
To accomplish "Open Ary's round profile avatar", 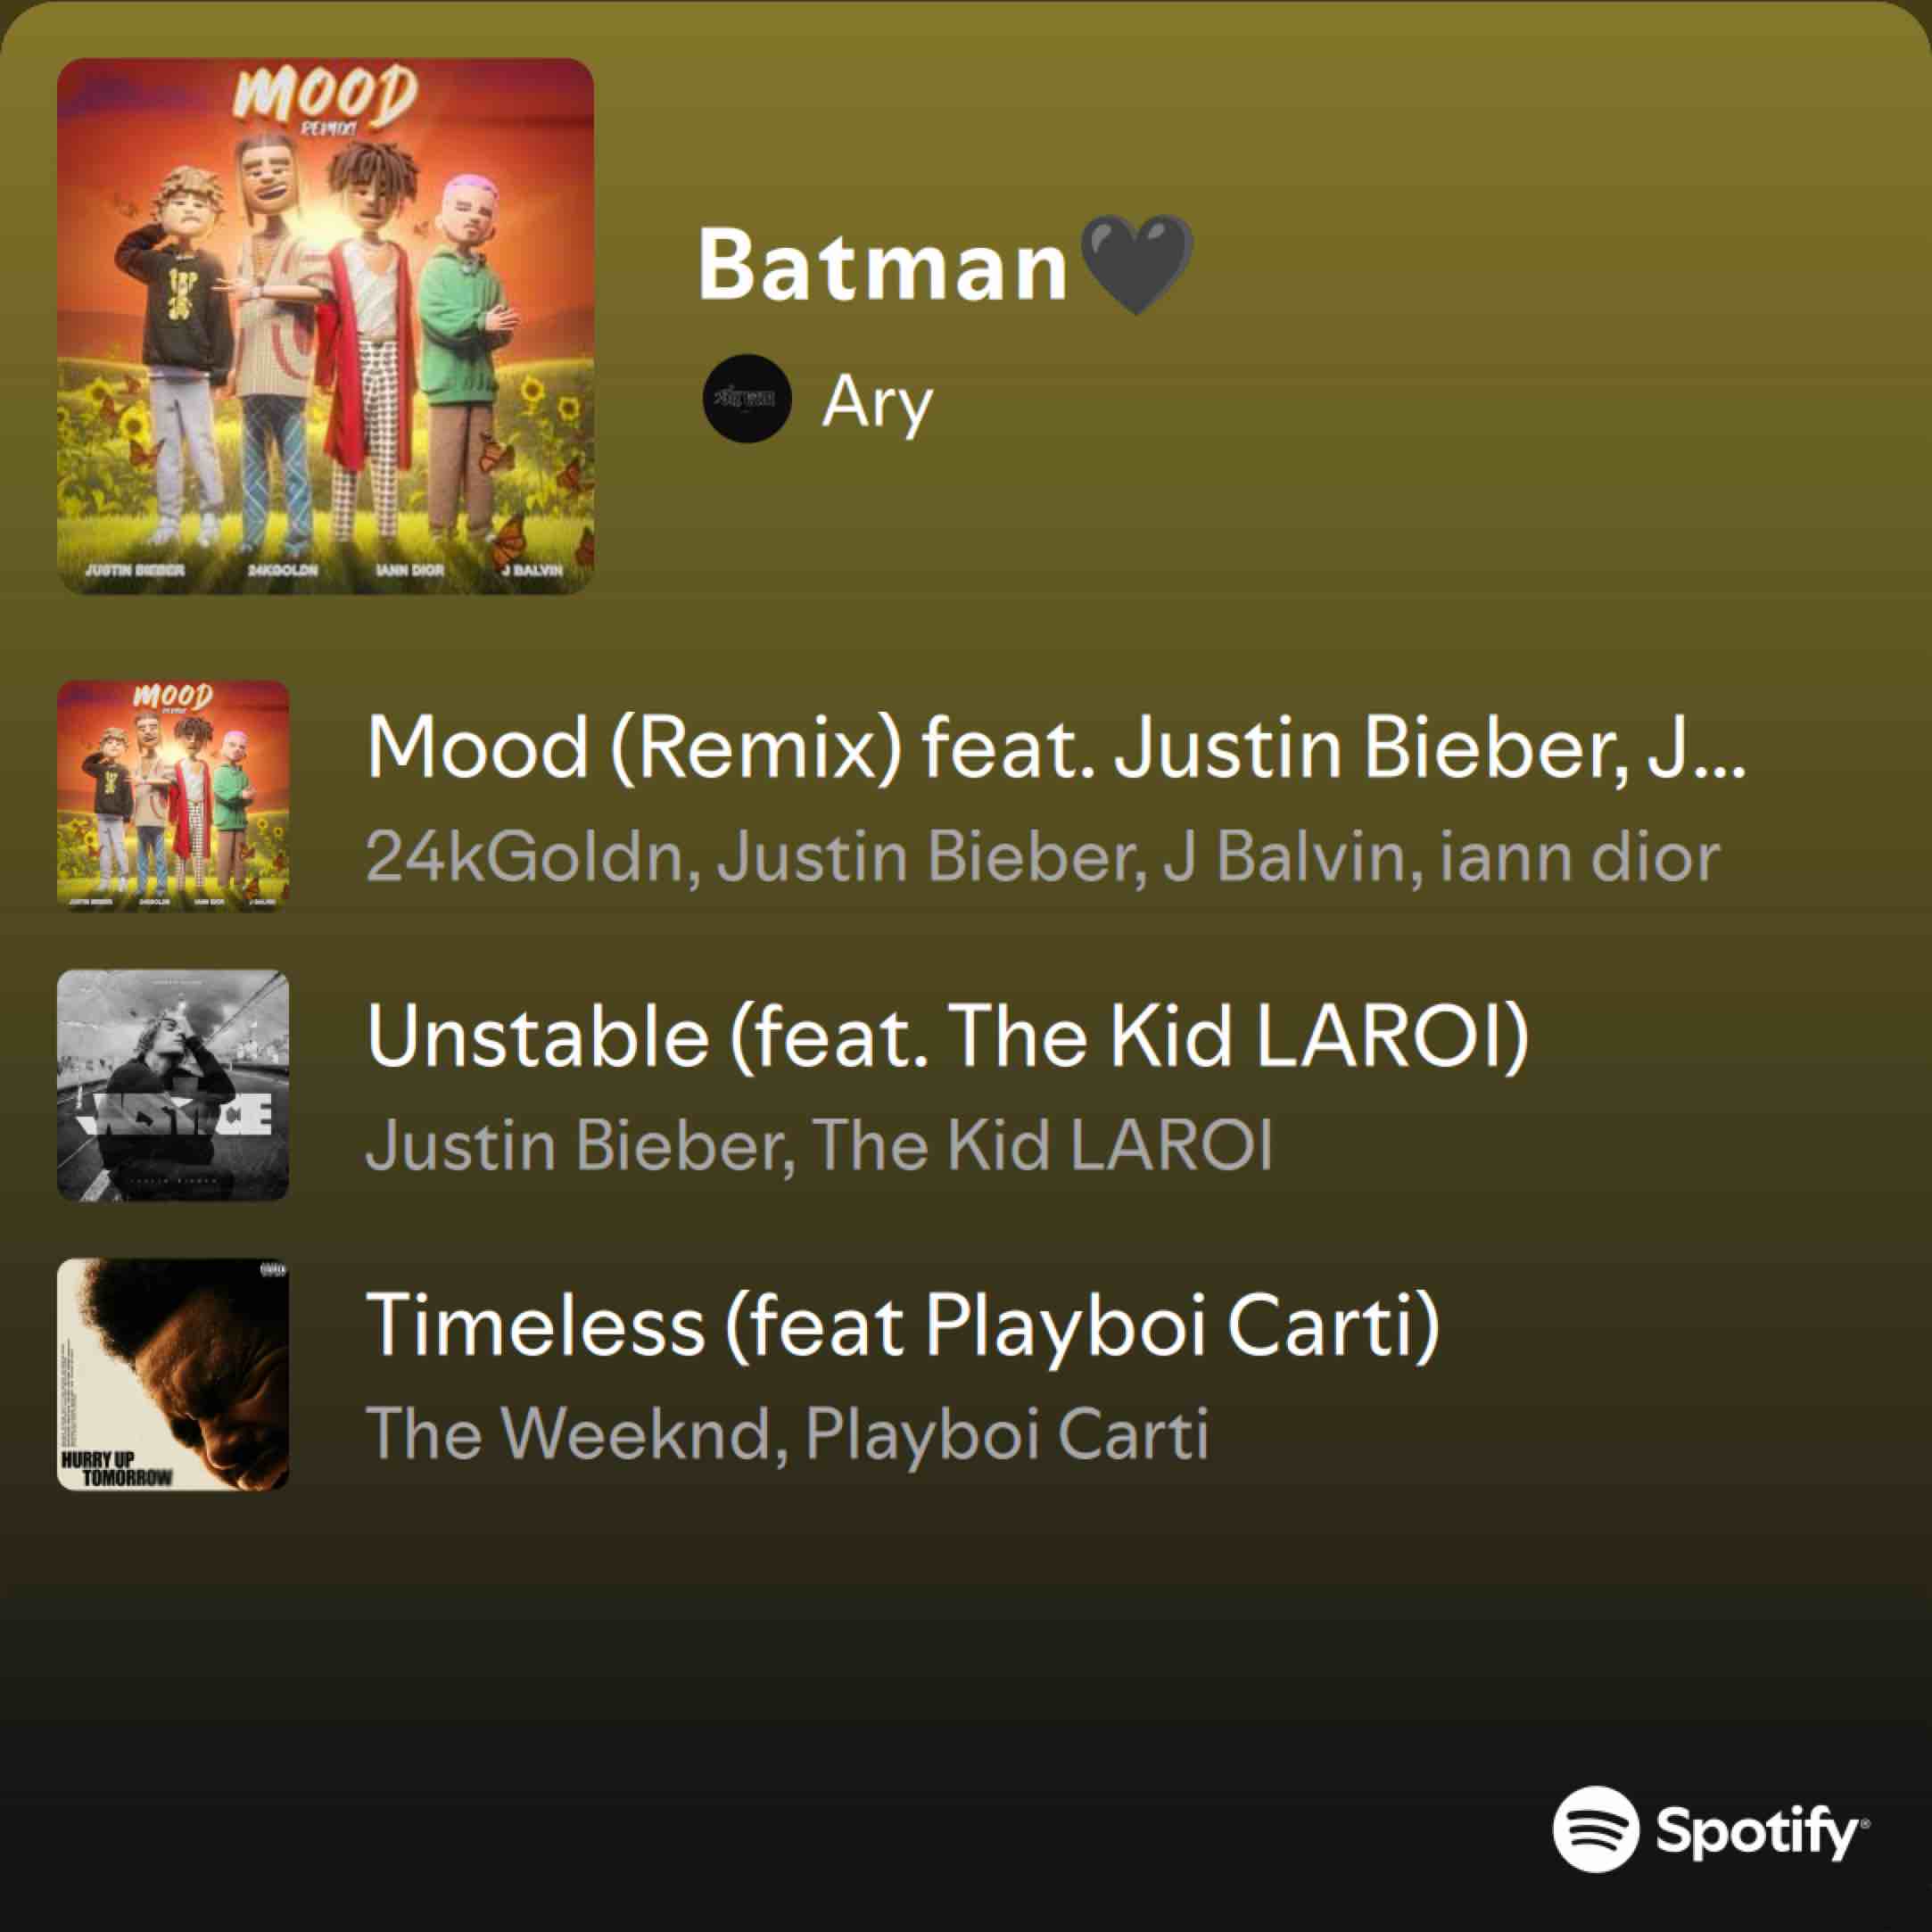I will click(x=747, y=399).
